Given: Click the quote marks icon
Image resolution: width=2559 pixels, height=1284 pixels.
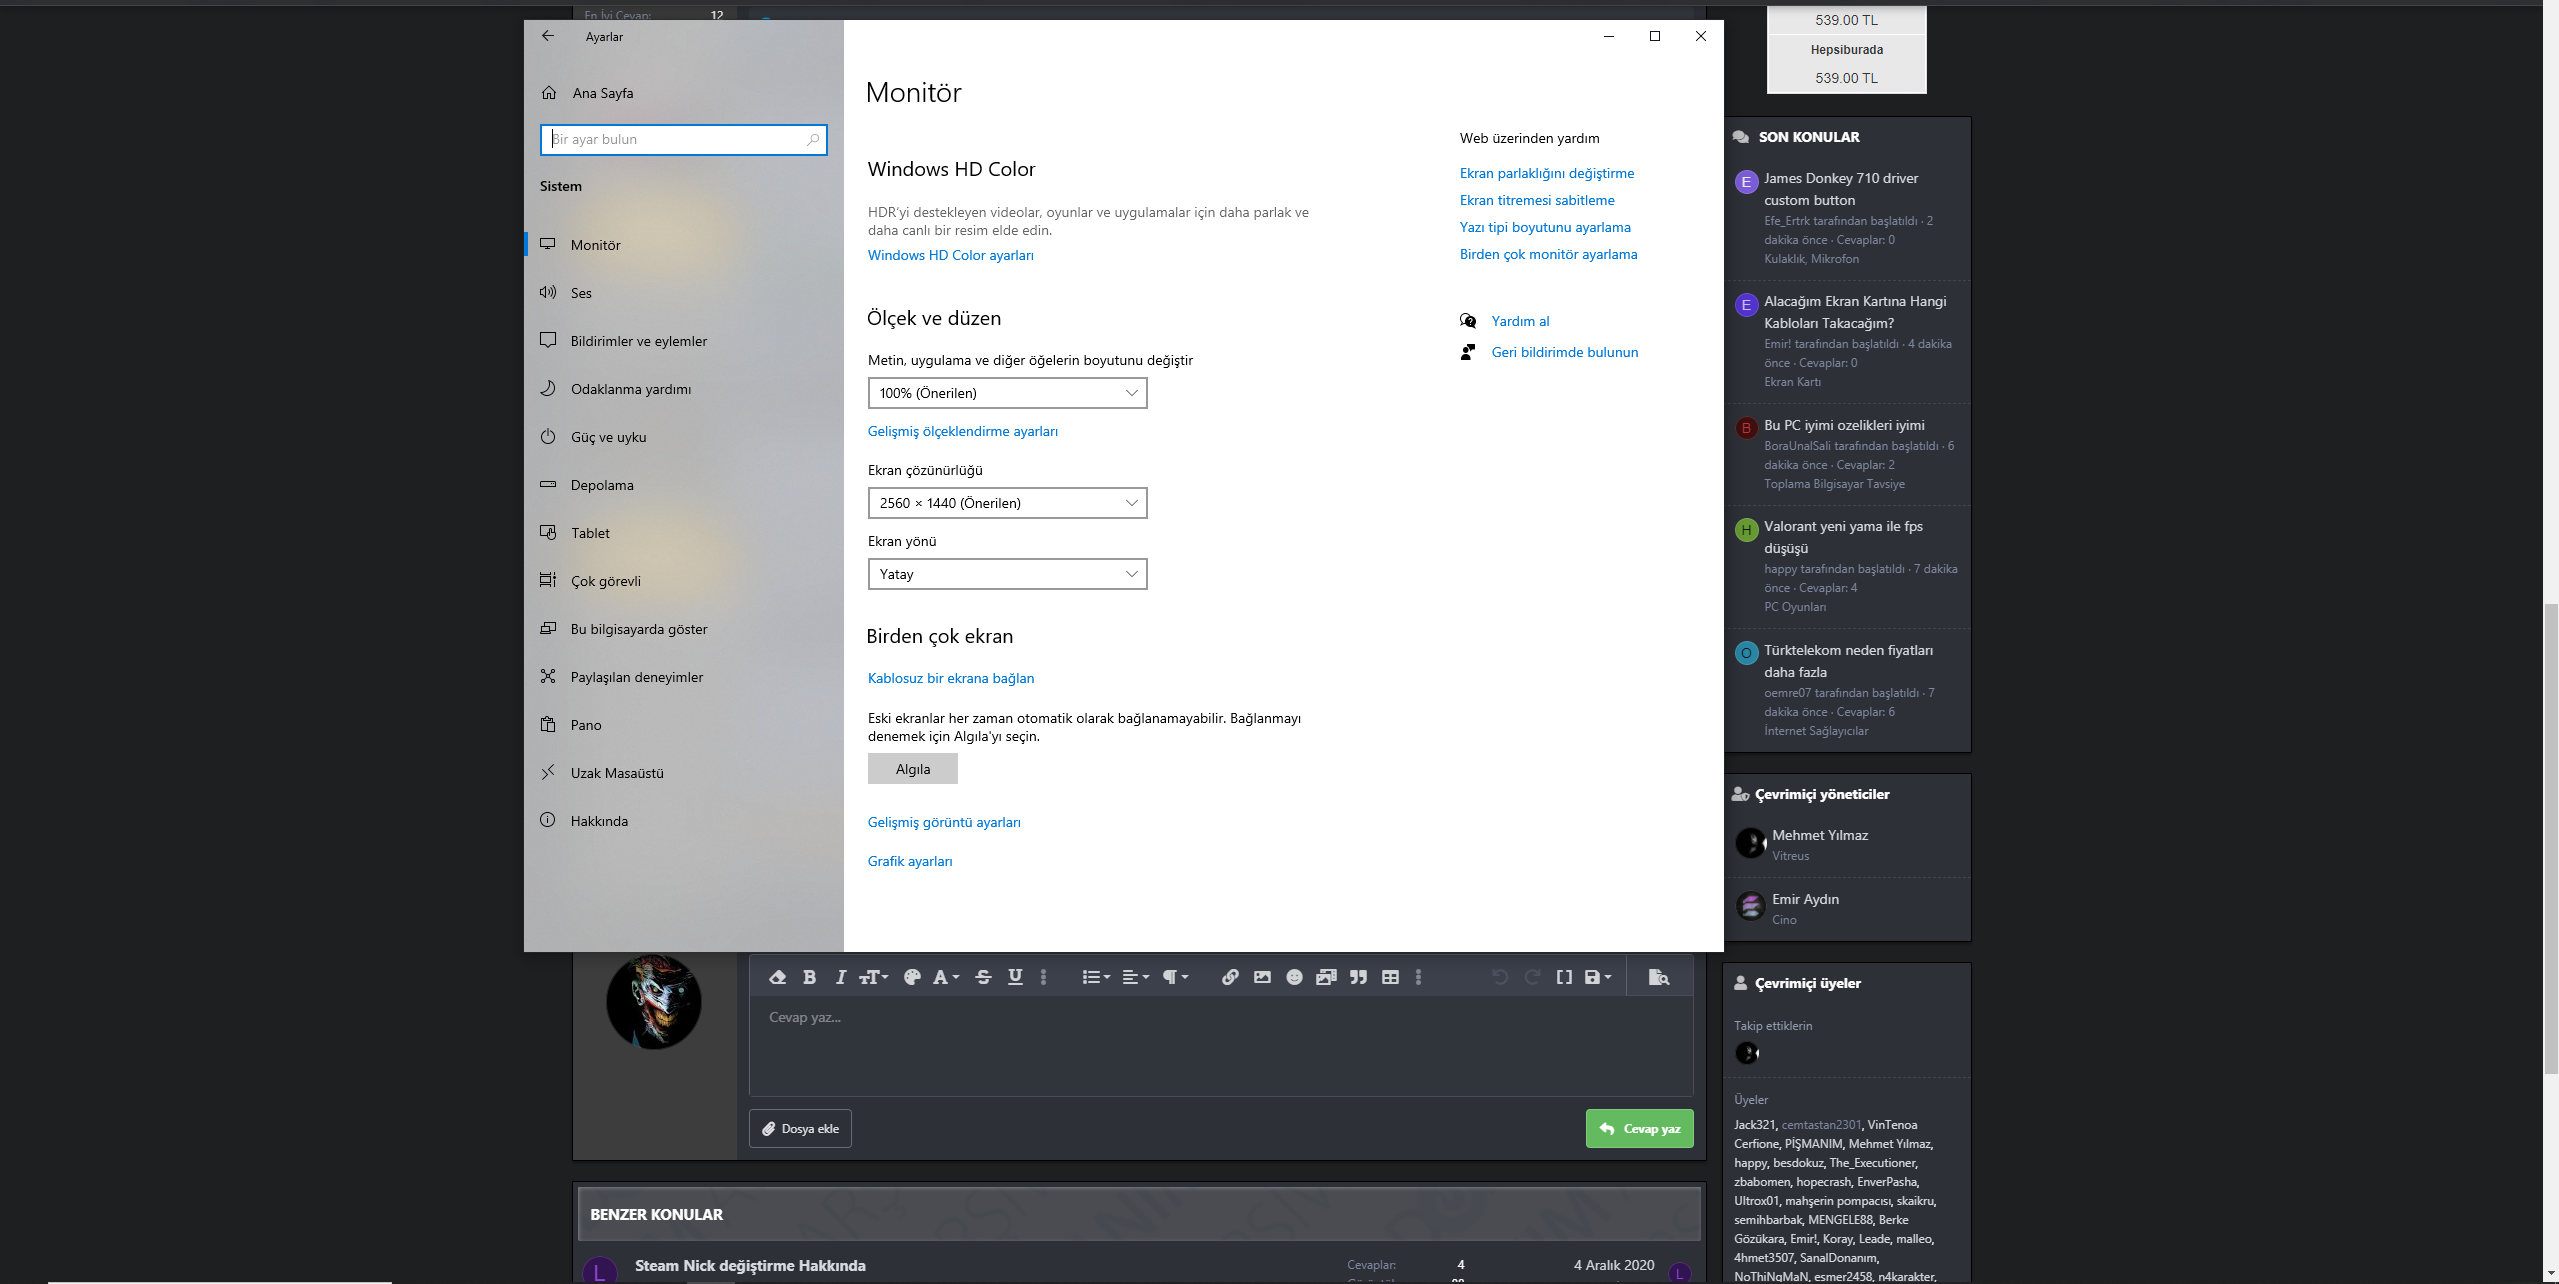Looking at the screenshot, I should coord(1358,977).
